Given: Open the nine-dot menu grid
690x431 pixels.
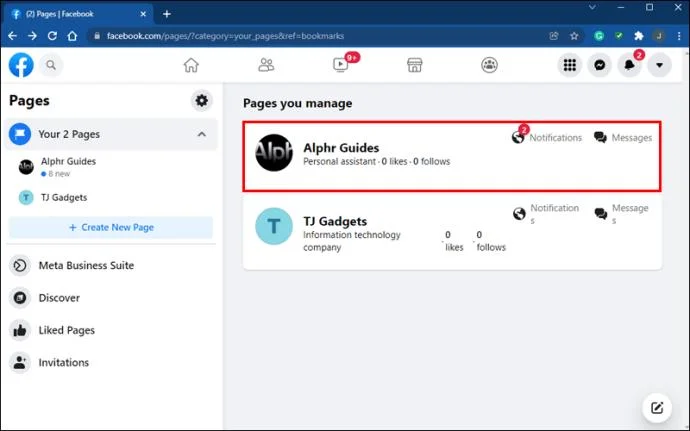Looking at the screenshot, I should [570, 65].
